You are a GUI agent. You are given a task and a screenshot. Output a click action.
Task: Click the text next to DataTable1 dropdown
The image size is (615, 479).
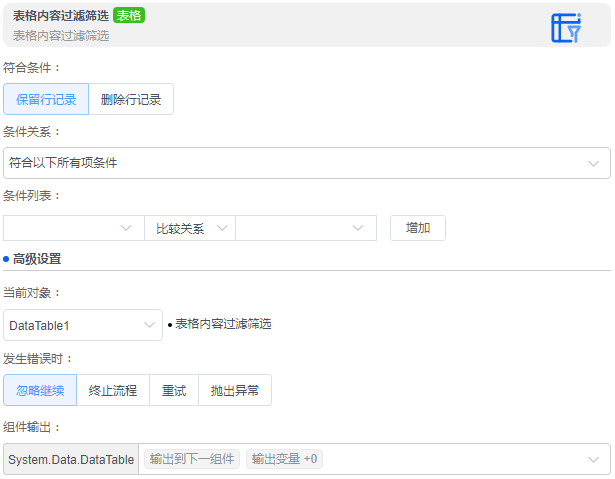(223, 324)
